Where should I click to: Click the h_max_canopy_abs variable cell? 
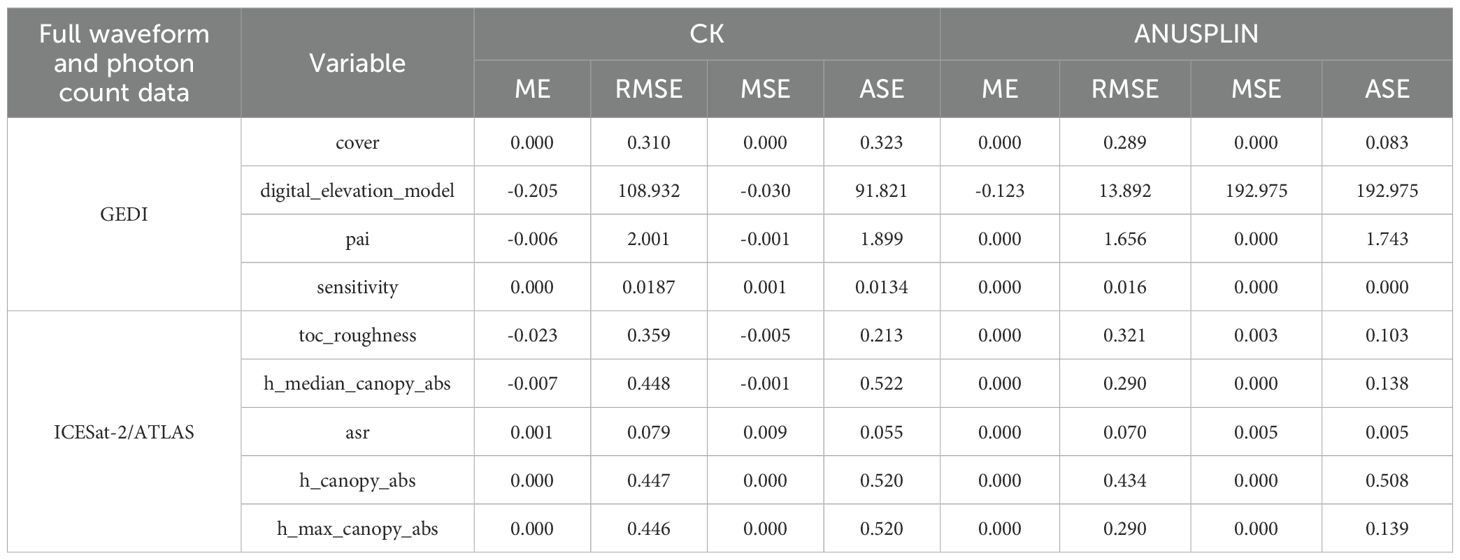(x=357, y=529)
